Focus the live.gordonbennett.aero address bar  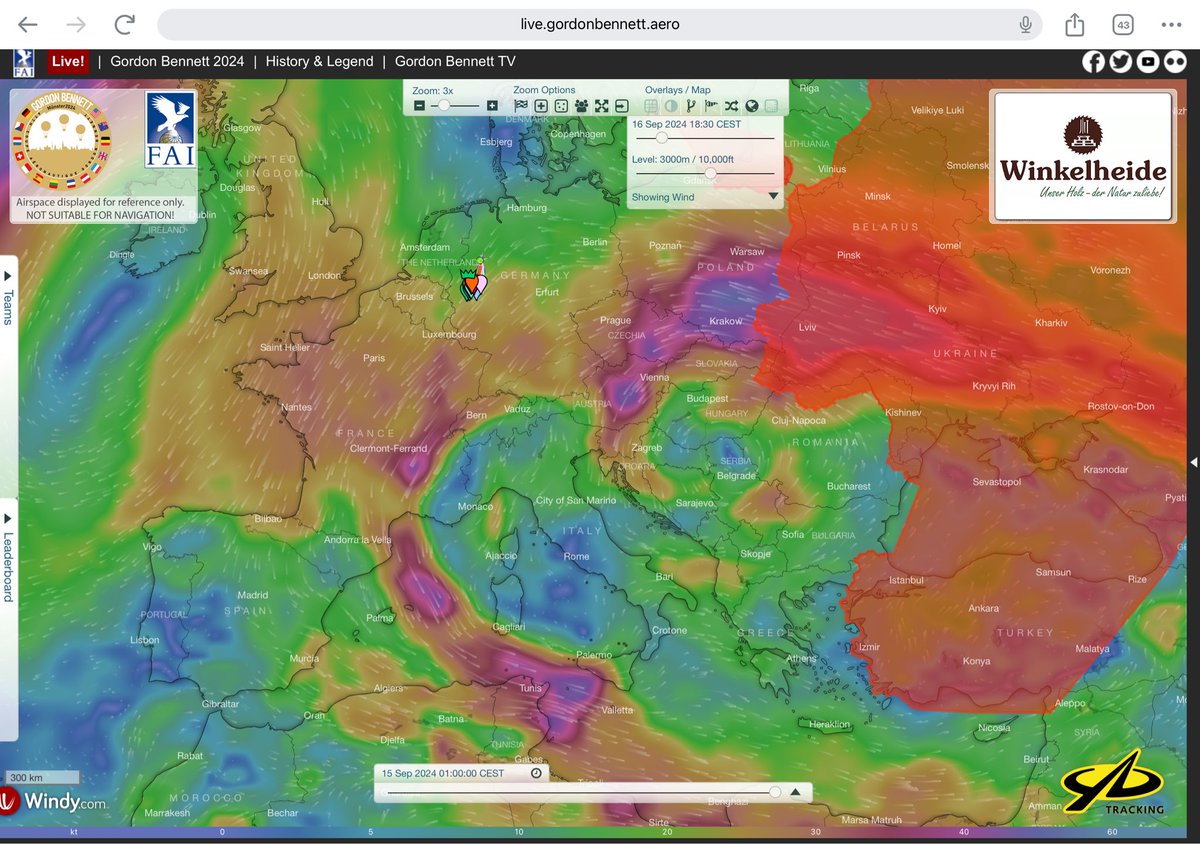(x=600, y=24)
